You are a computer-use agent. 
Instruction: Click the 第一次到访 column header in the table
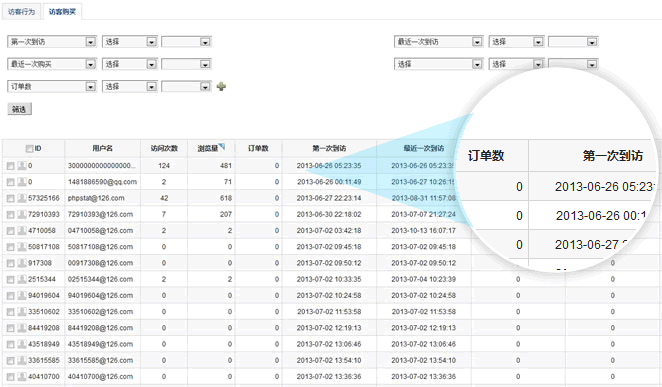point(329,149)
